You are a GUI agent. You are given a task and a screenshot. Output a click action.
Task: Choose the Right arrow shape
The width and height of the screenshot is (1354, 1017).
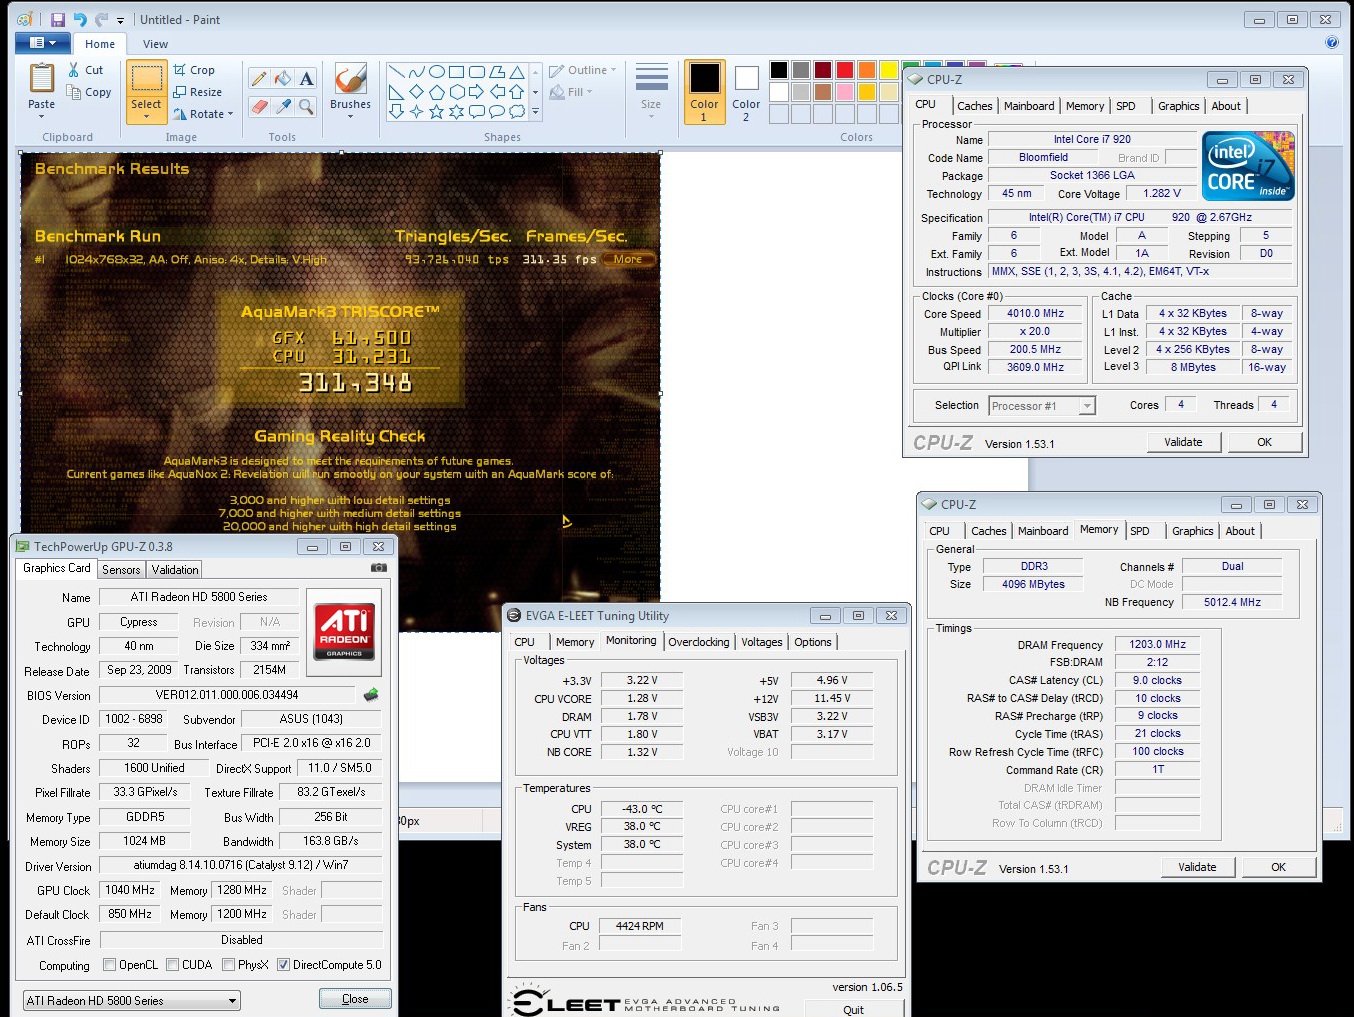(x=476, y=92)
